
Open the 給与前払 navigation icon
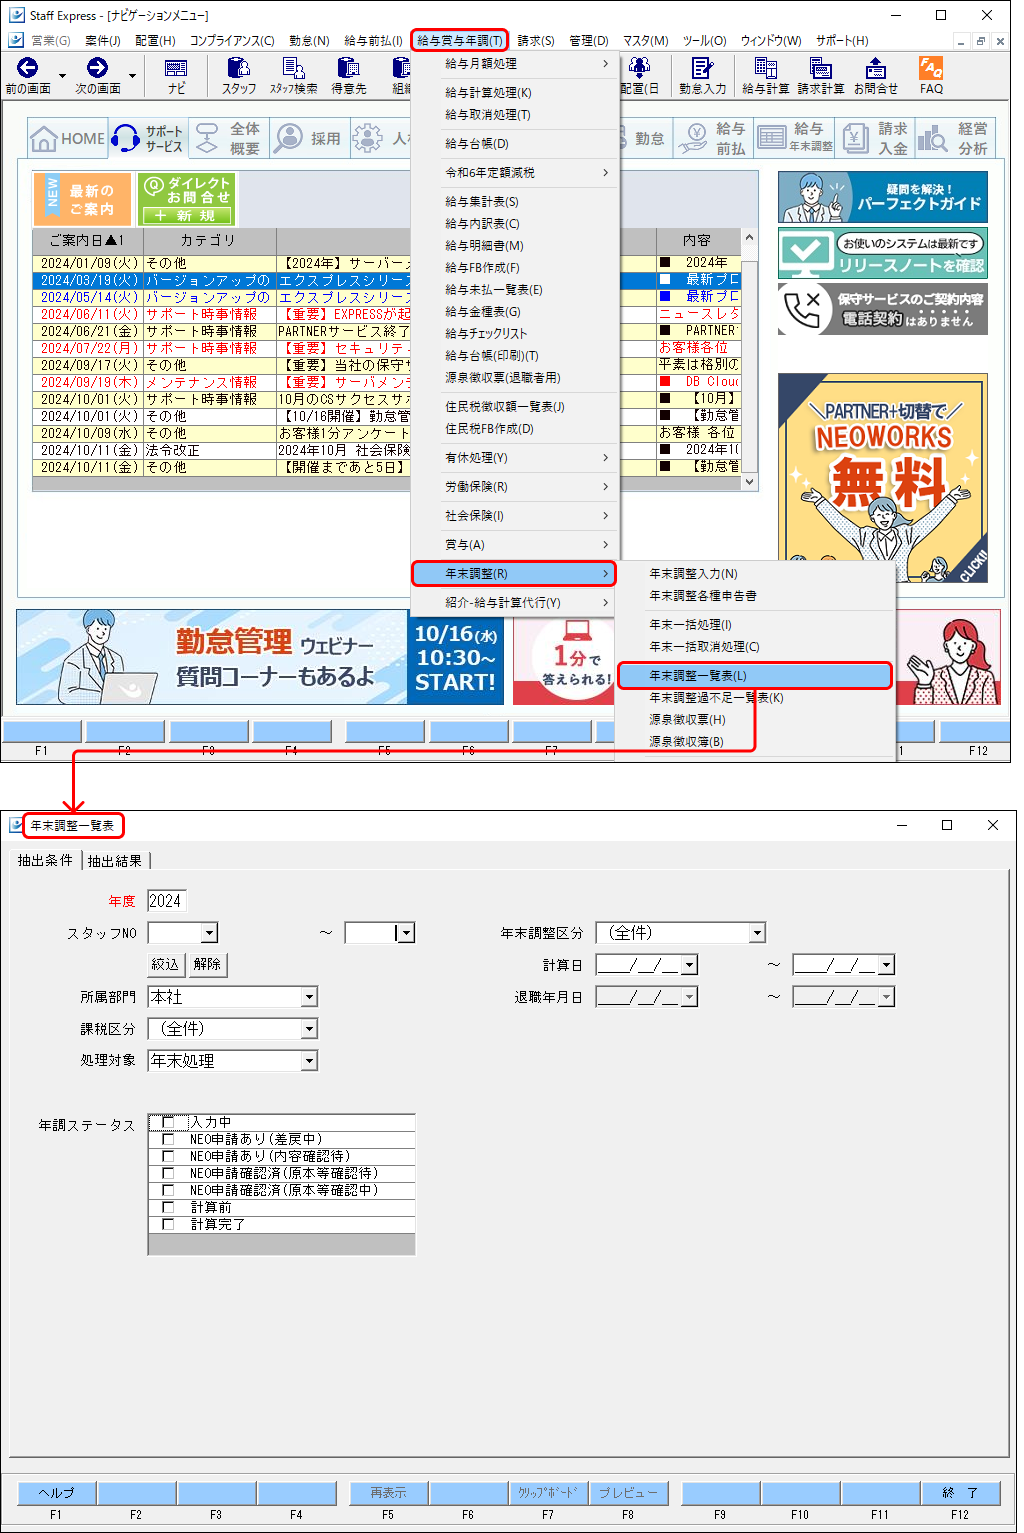(x=712, y=138)
